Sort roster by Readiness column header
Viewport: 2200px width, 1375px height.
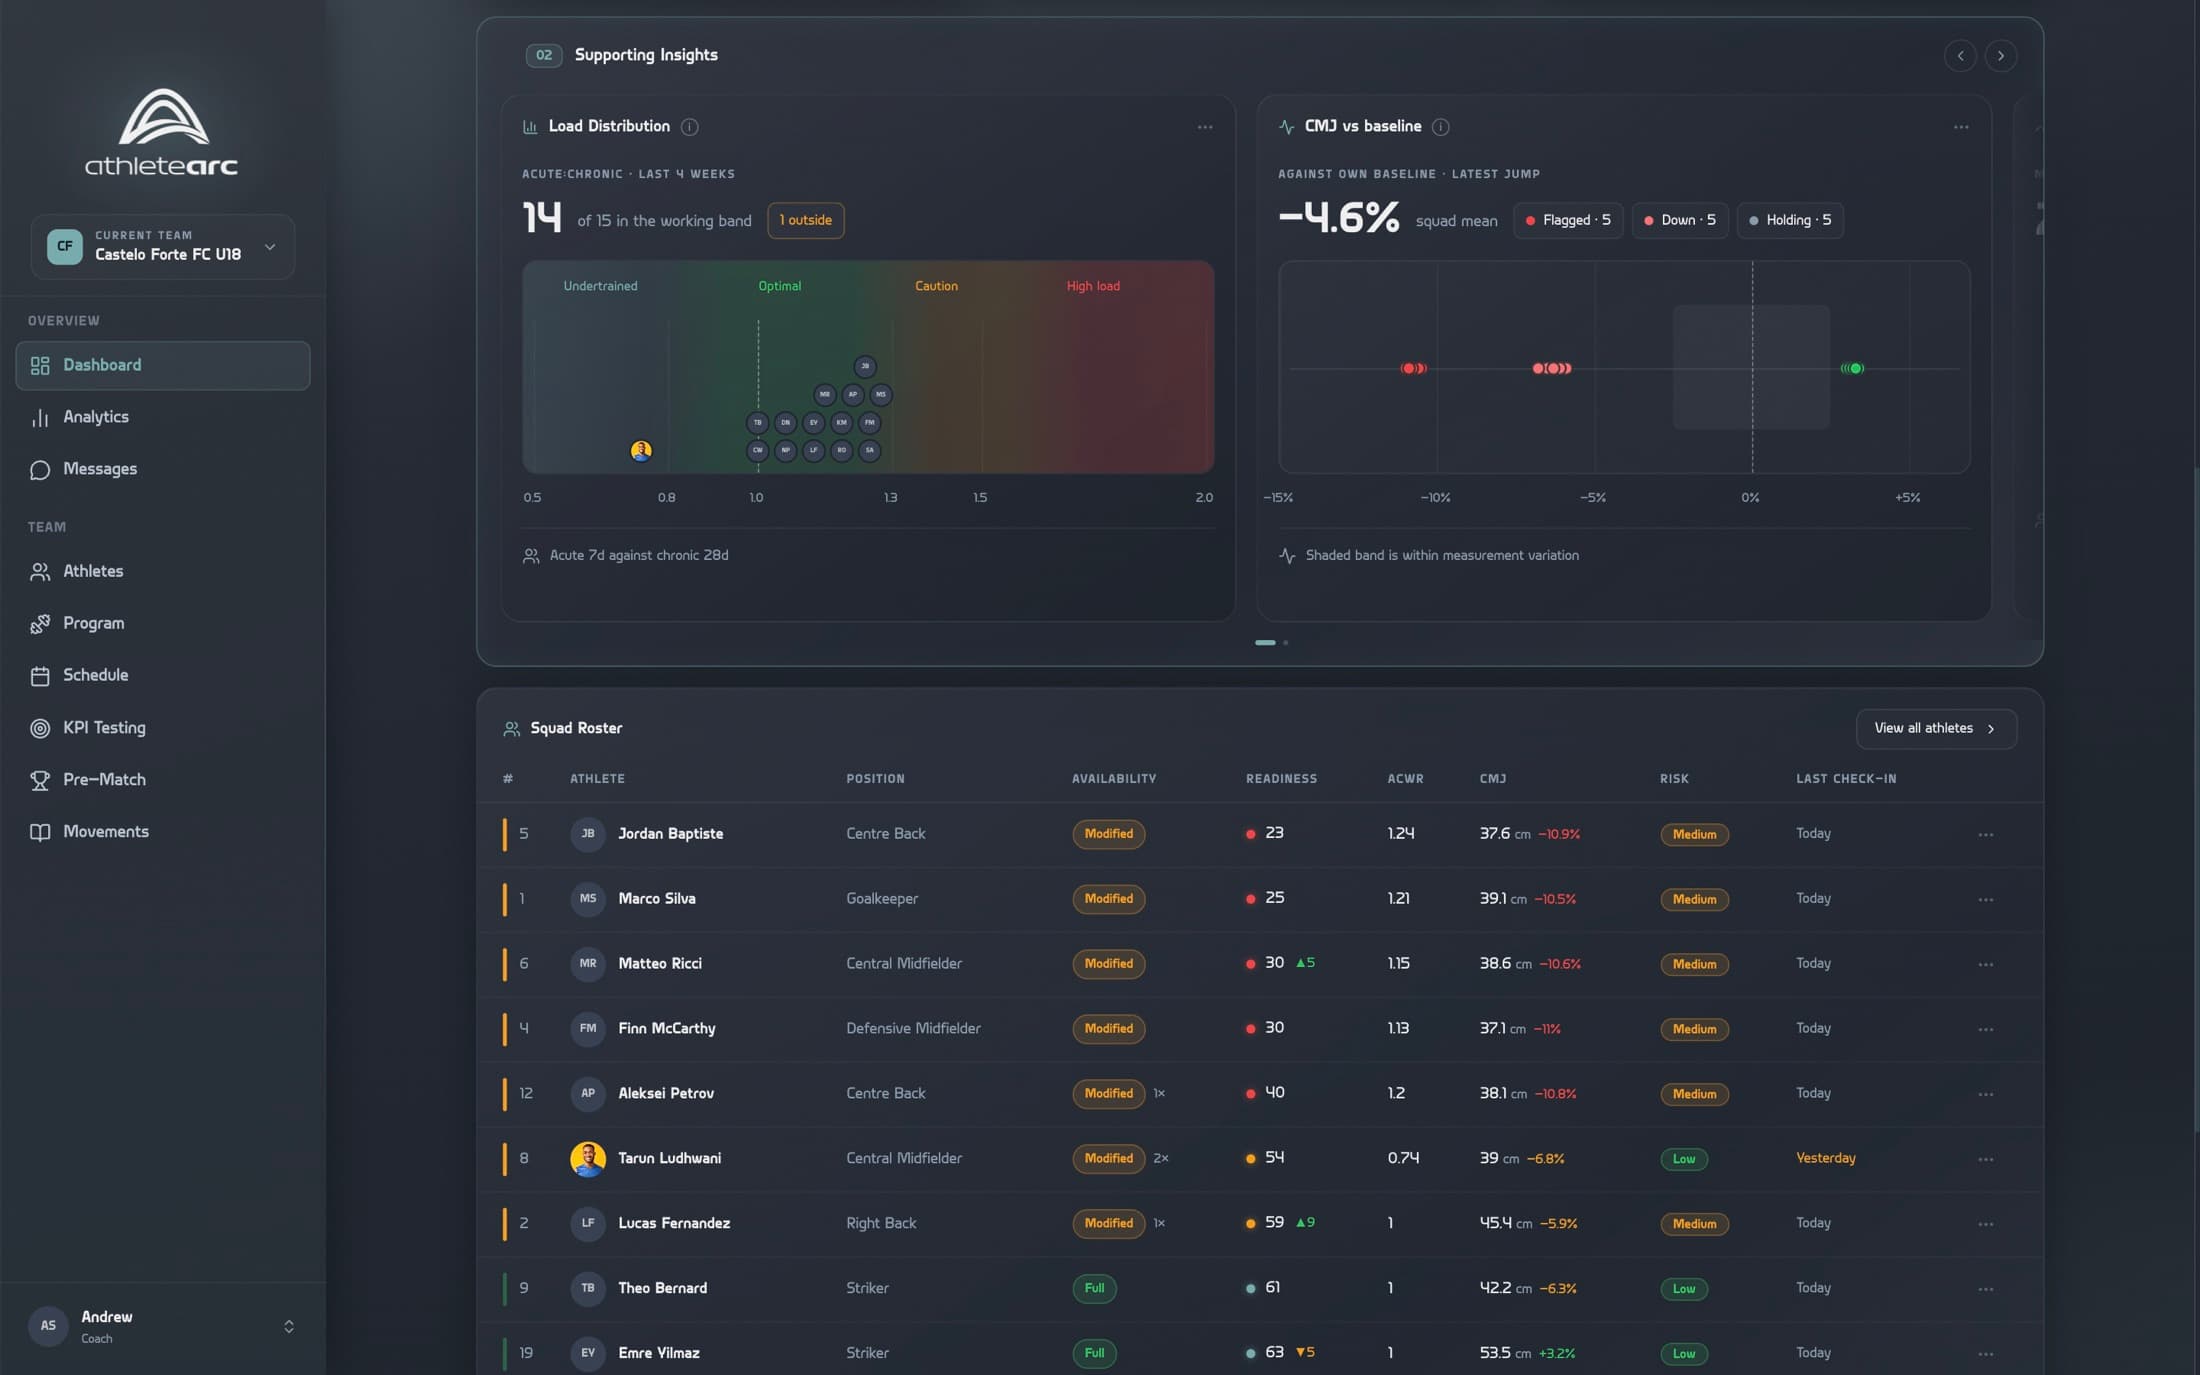point(1281,779)
